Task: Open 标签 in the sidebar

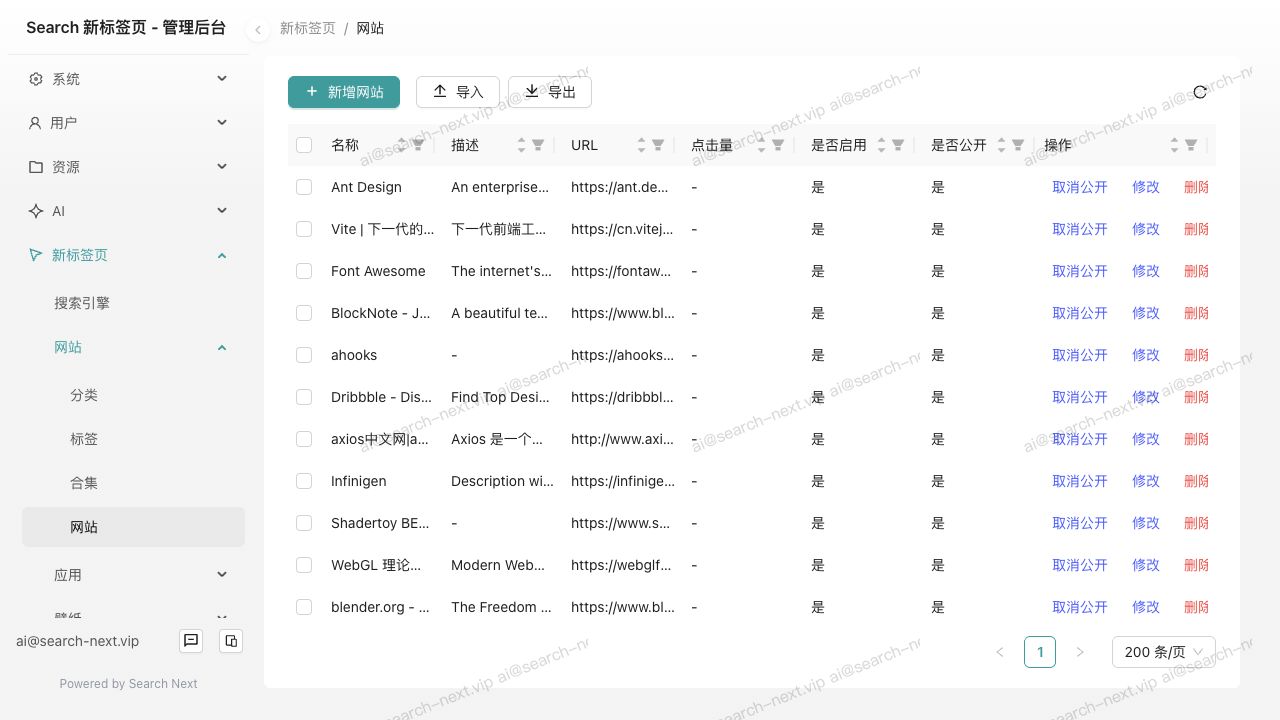Action: [x=84, y=439]
